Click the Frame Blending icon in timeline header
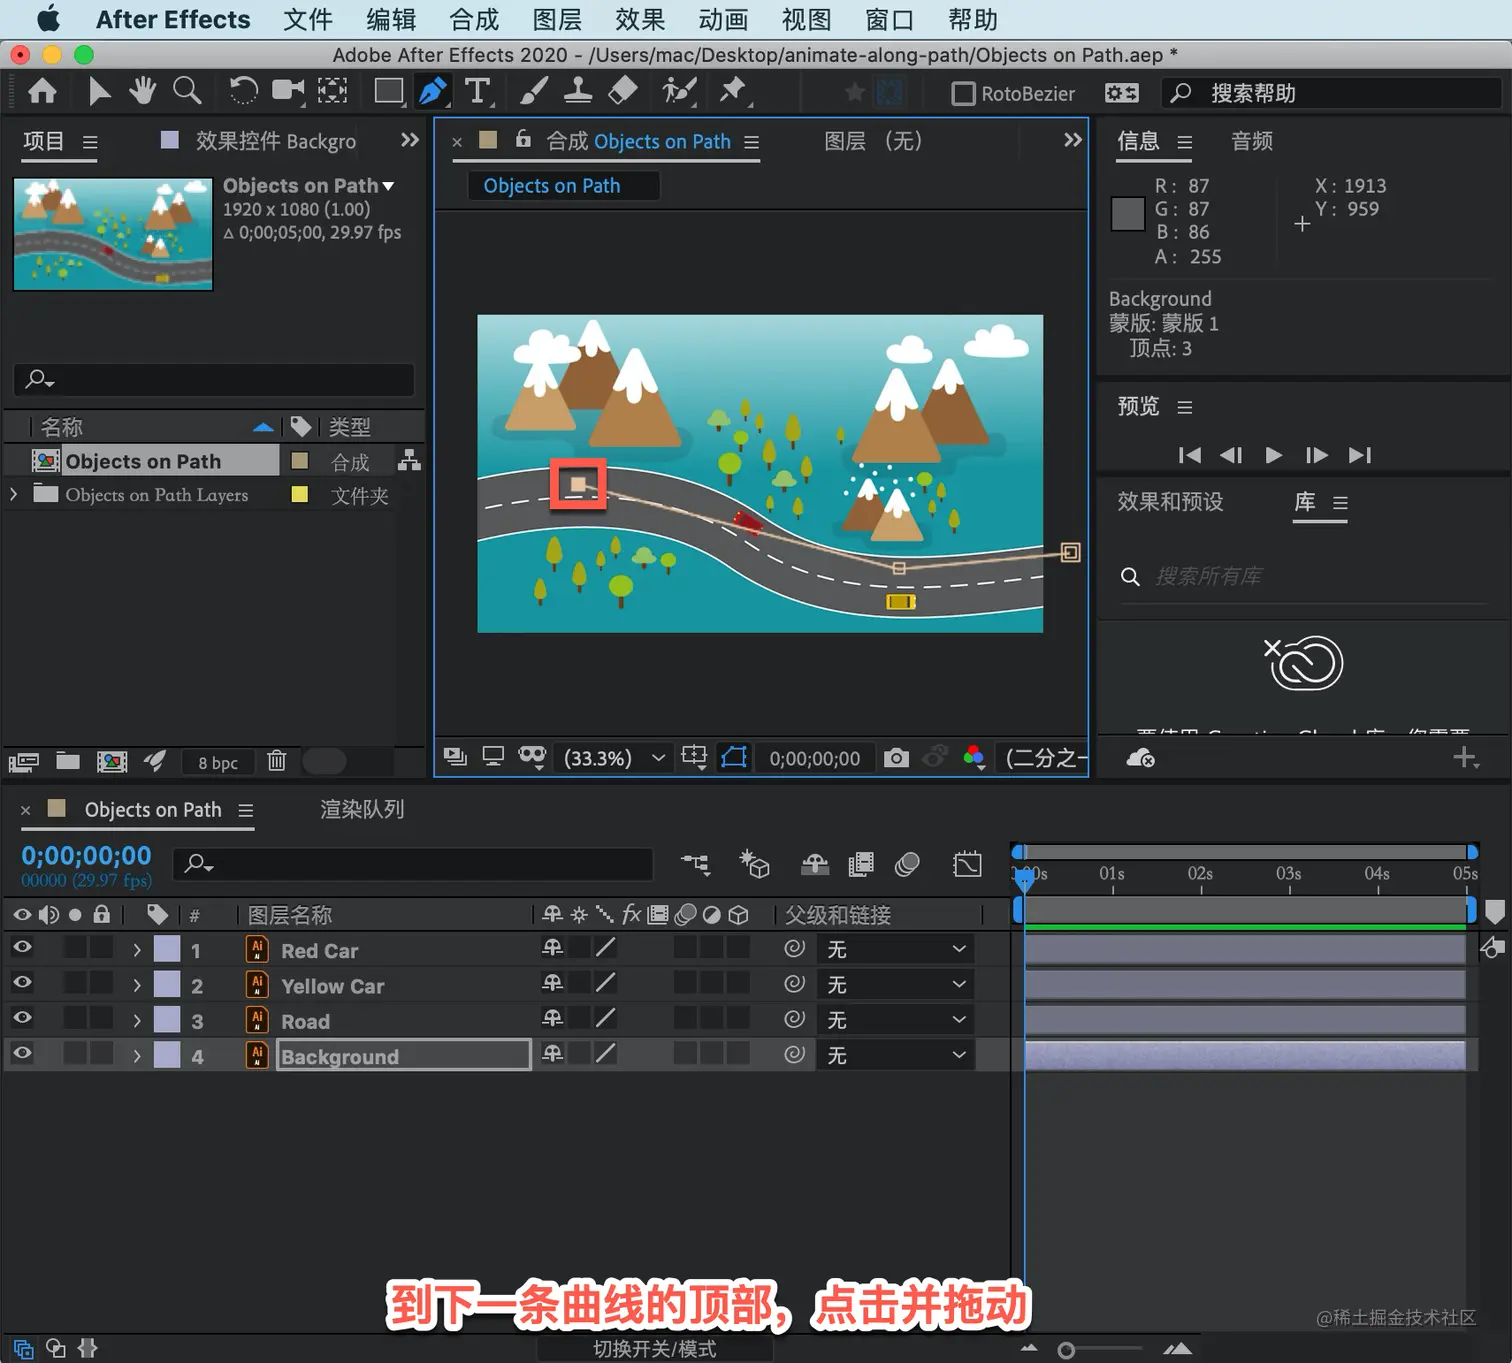The width and height of the screenshot is (1512, 1363). 860,864
